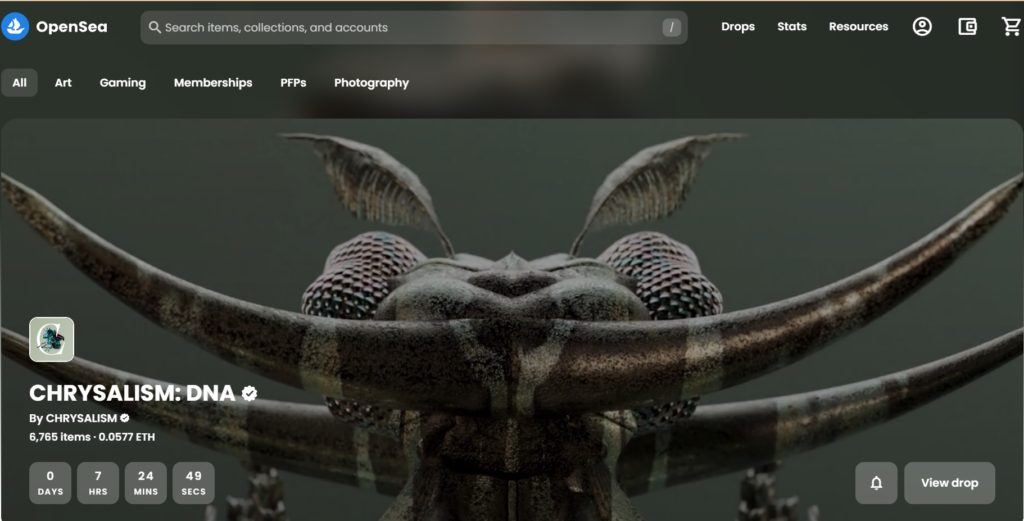The width and height of the screenshot is (1024, 521).
Task: Click the 6,765 items · 0.0577 ETH text
Action: pos(92,437)
